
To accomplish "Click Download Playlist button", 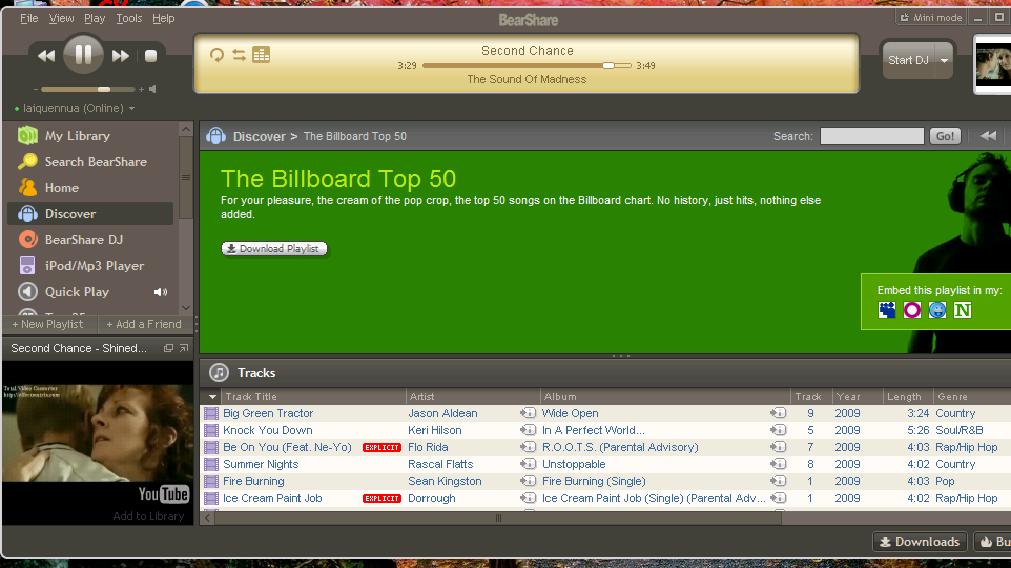I will 274,248.
